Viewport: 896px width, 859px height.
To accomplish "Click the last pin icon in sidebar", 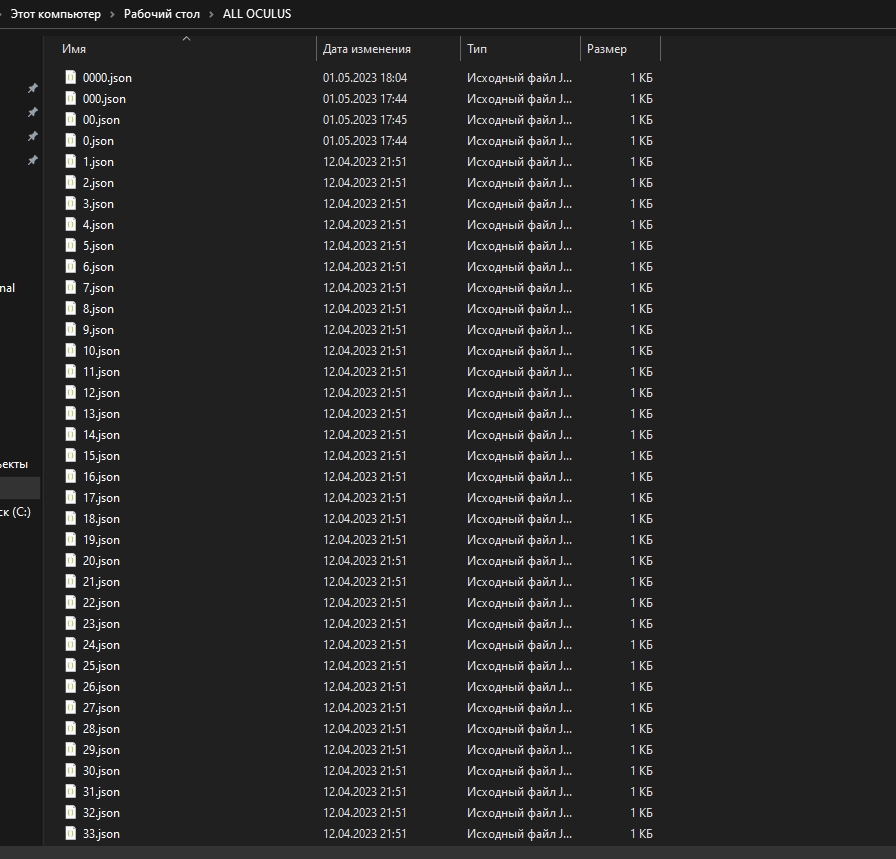I will (x=32, y=160).
